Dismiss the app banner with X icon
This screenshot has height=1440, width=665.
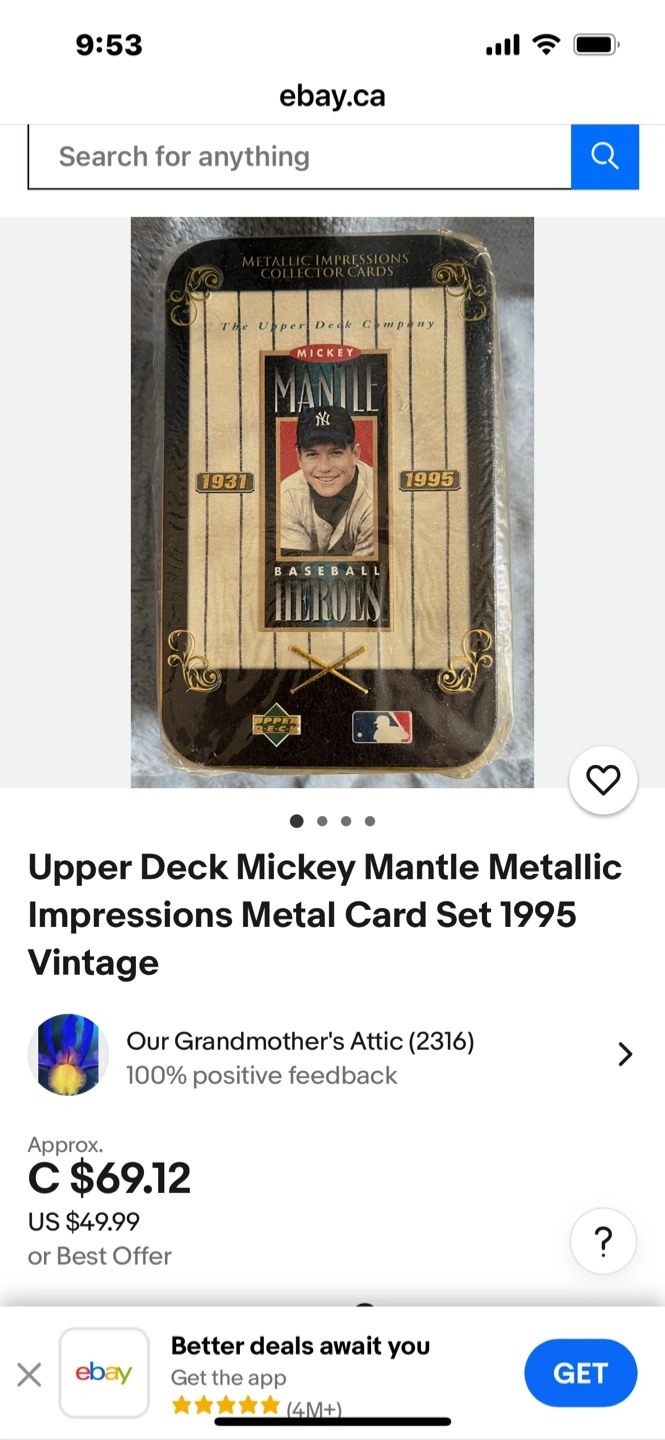29,1374
